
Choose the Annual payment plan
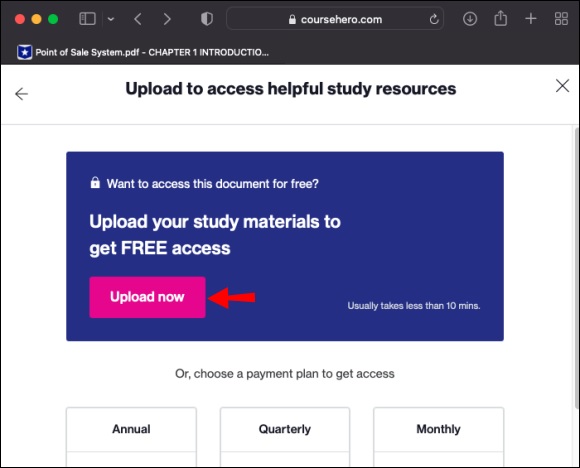(131, 429)
